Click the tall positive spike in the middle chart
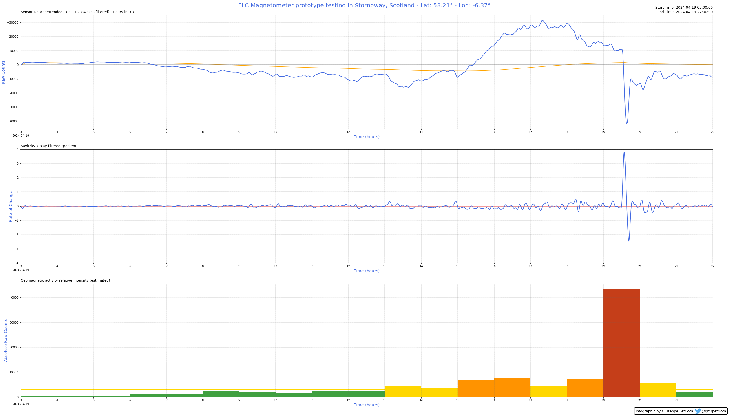 click(623, 154)
